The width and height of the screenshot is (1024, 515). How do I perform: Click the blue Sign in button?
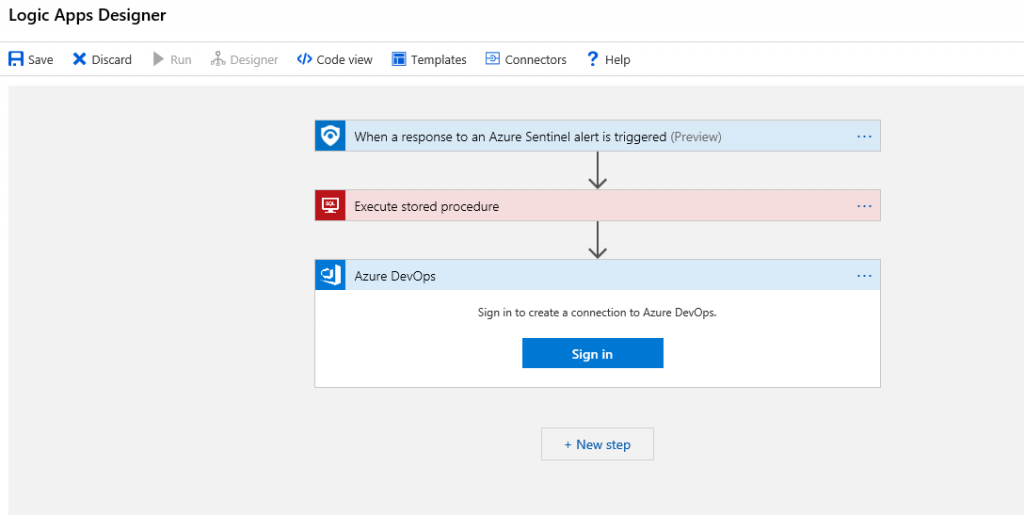click(x=592, y=354)
